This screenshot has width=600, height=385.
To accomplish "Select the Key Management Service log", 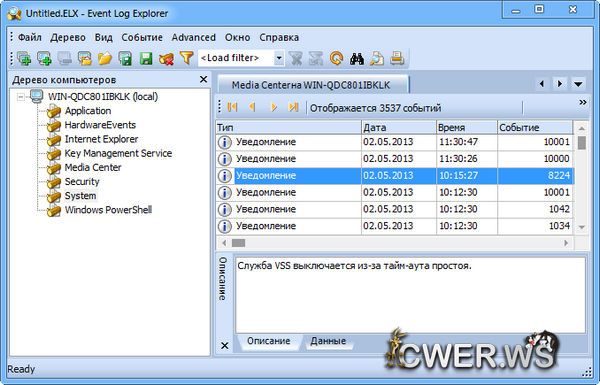I will coord(118,153).
